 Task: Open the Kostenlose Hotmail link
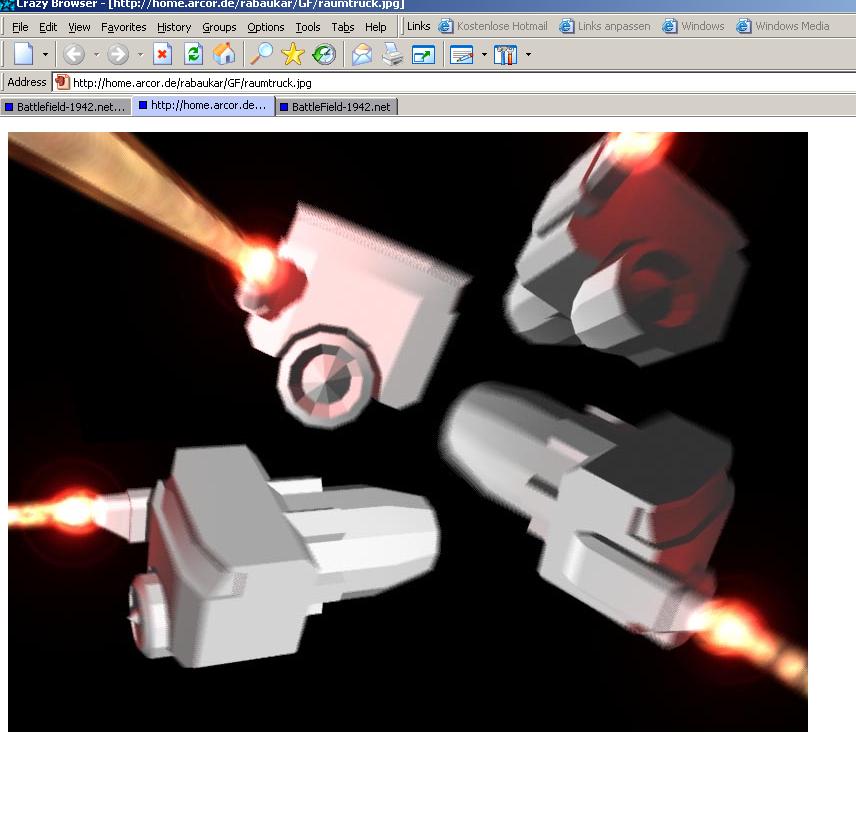coord(493,26)
